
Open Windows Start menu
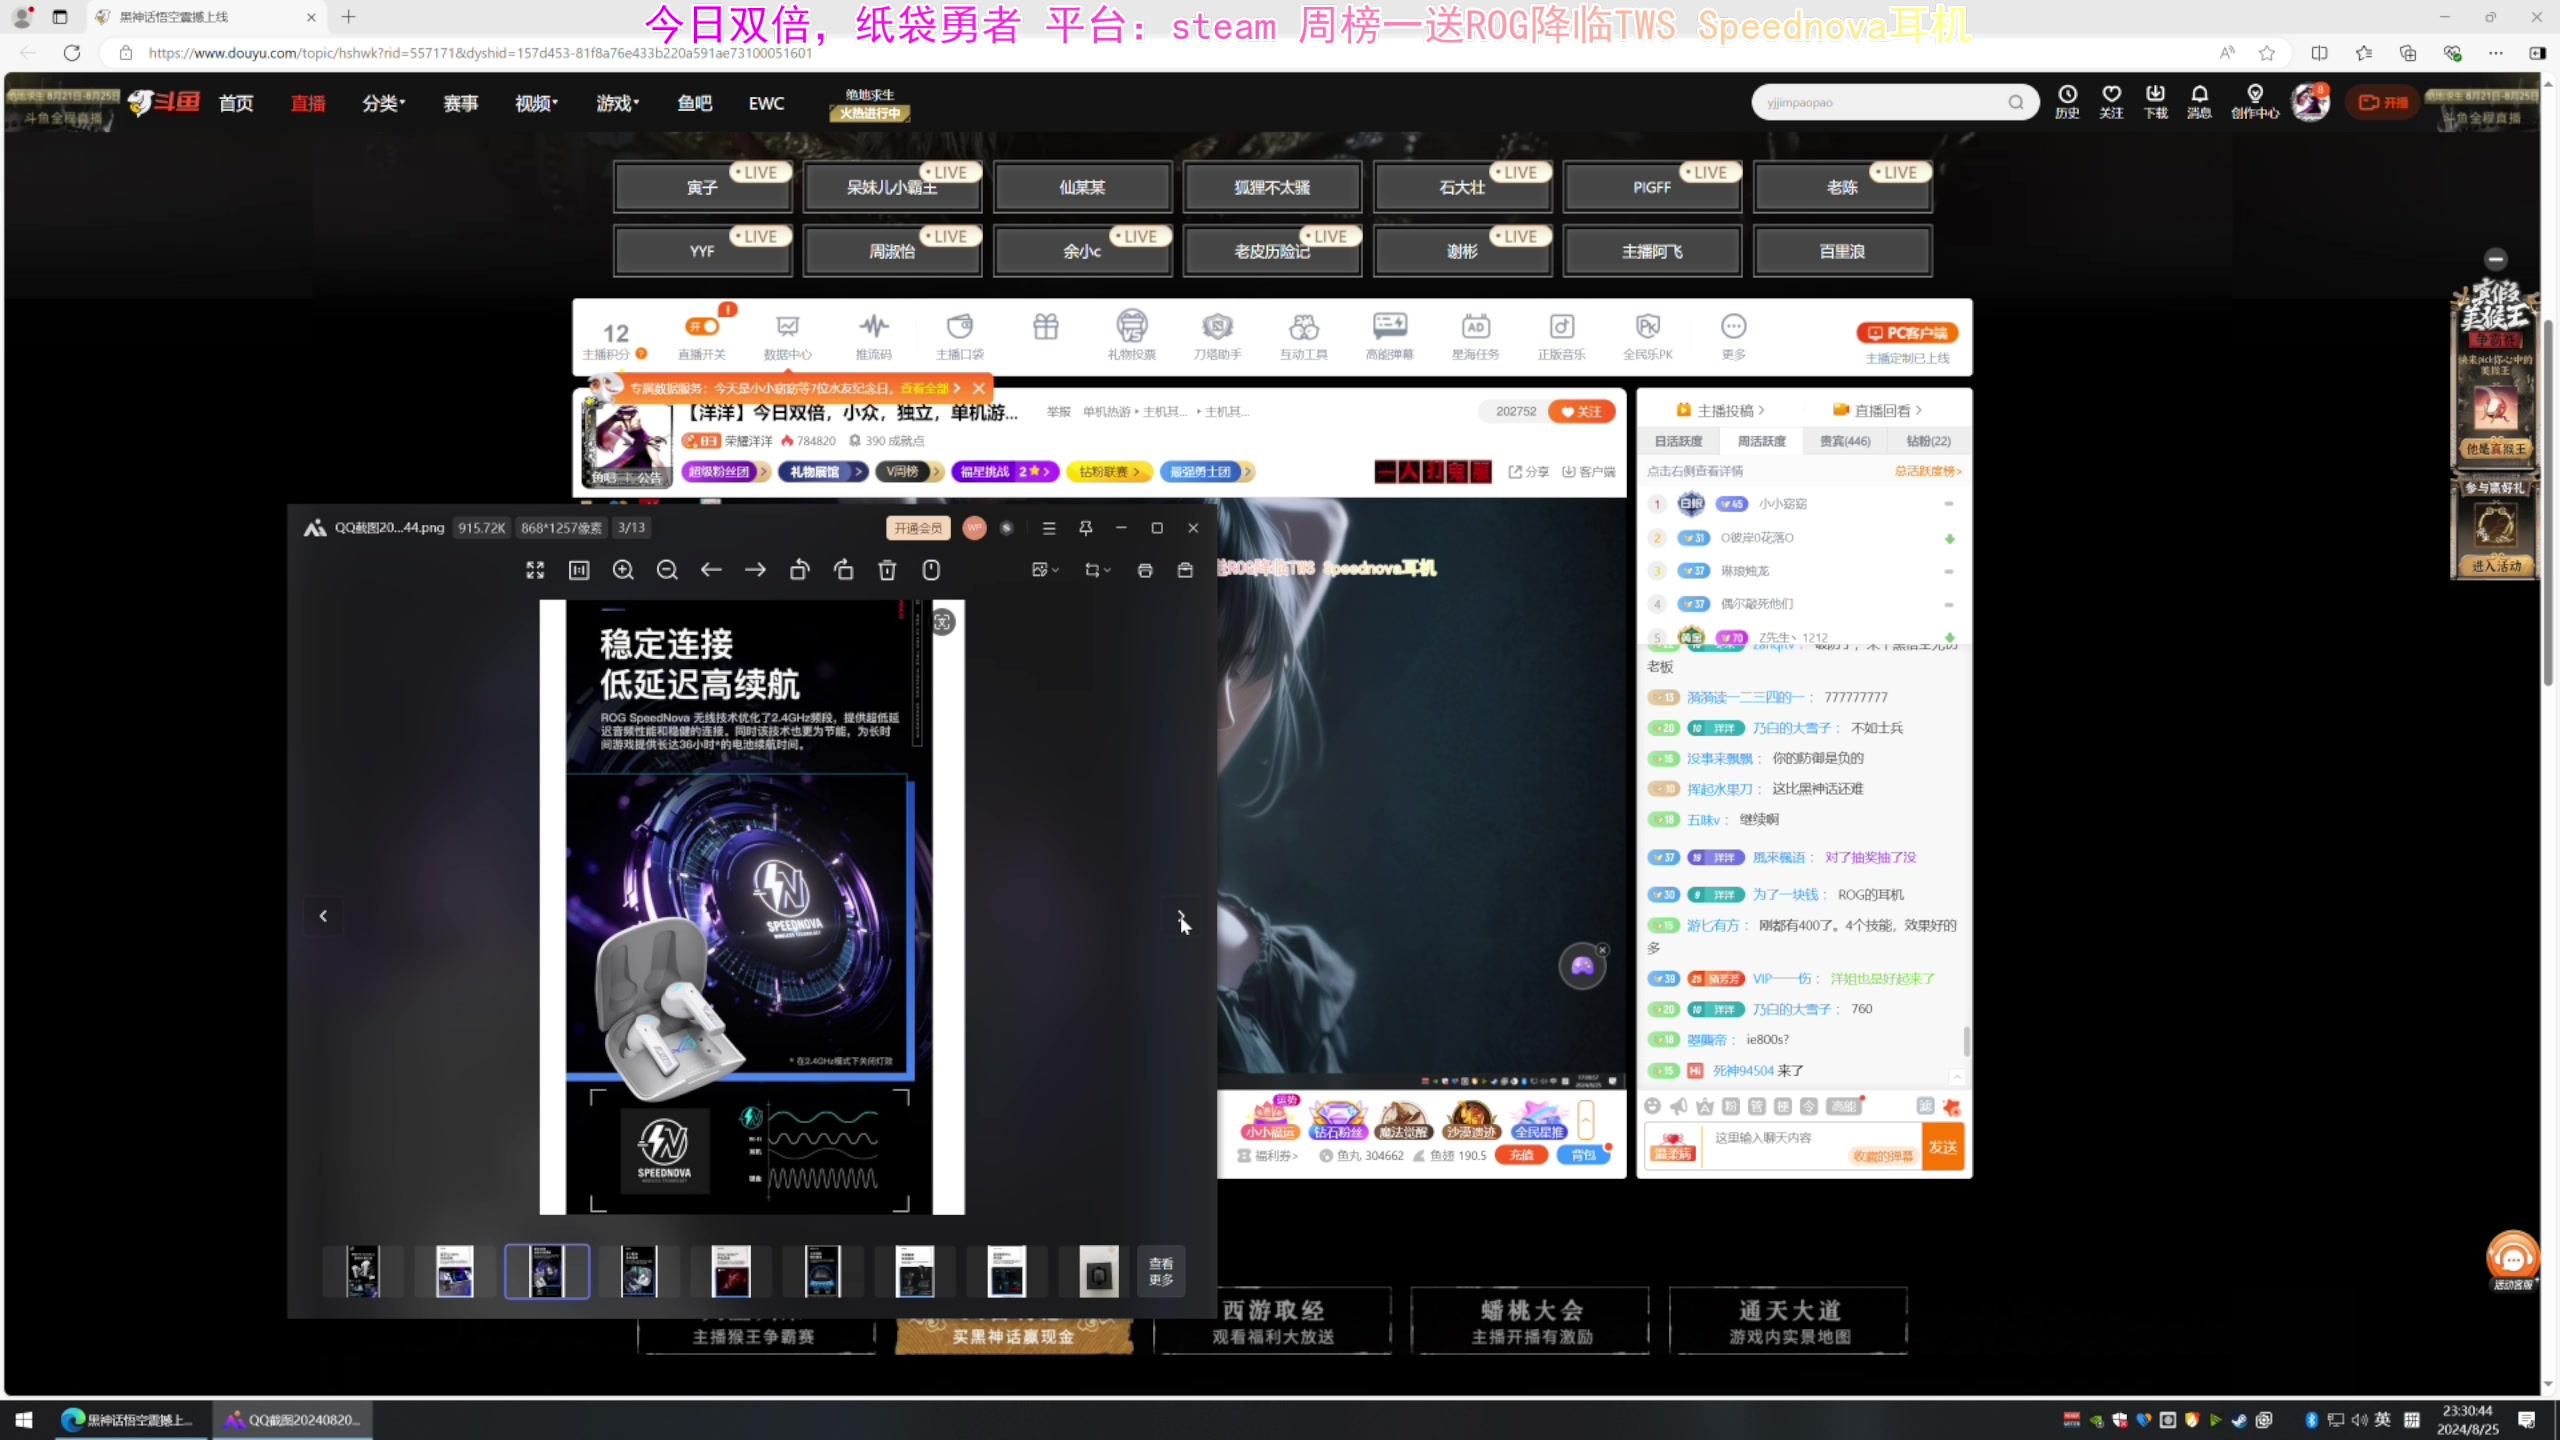tap(24, 1420)
